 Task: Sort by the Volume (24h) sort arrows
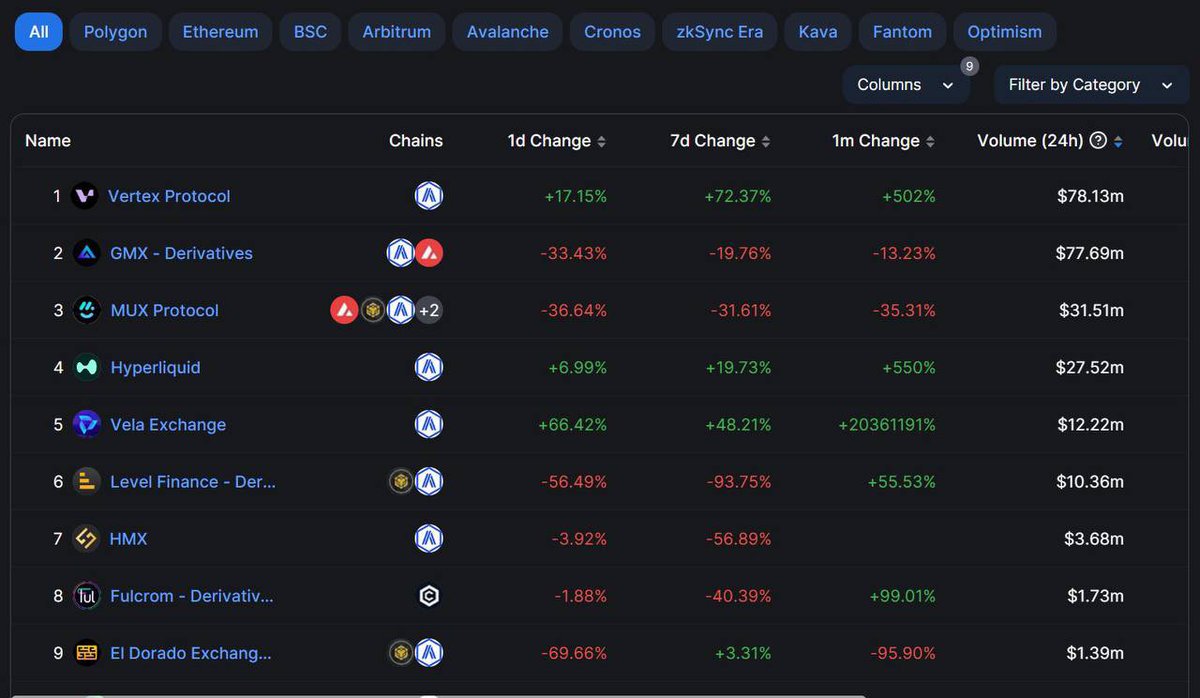(x=1118, y=142)
